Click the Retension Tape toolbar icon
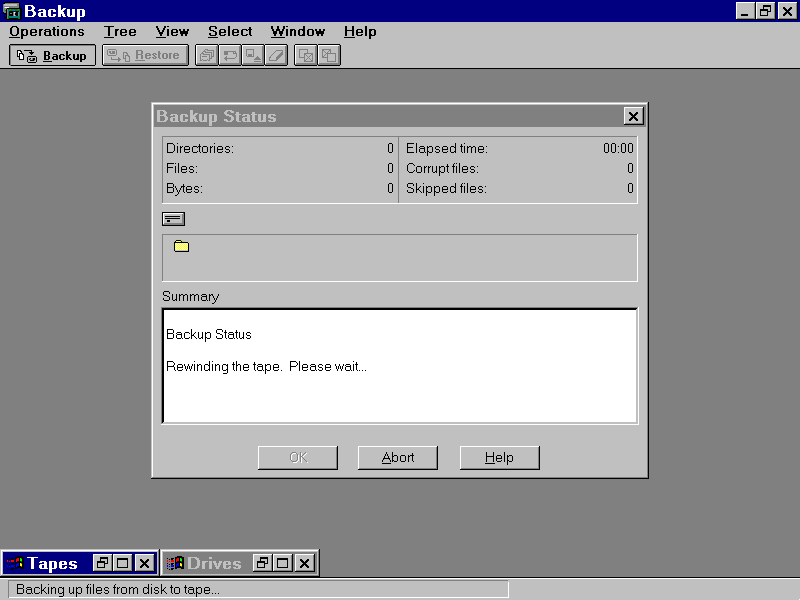Viewport: 800px width, 600px height. (x=230, y=56)
